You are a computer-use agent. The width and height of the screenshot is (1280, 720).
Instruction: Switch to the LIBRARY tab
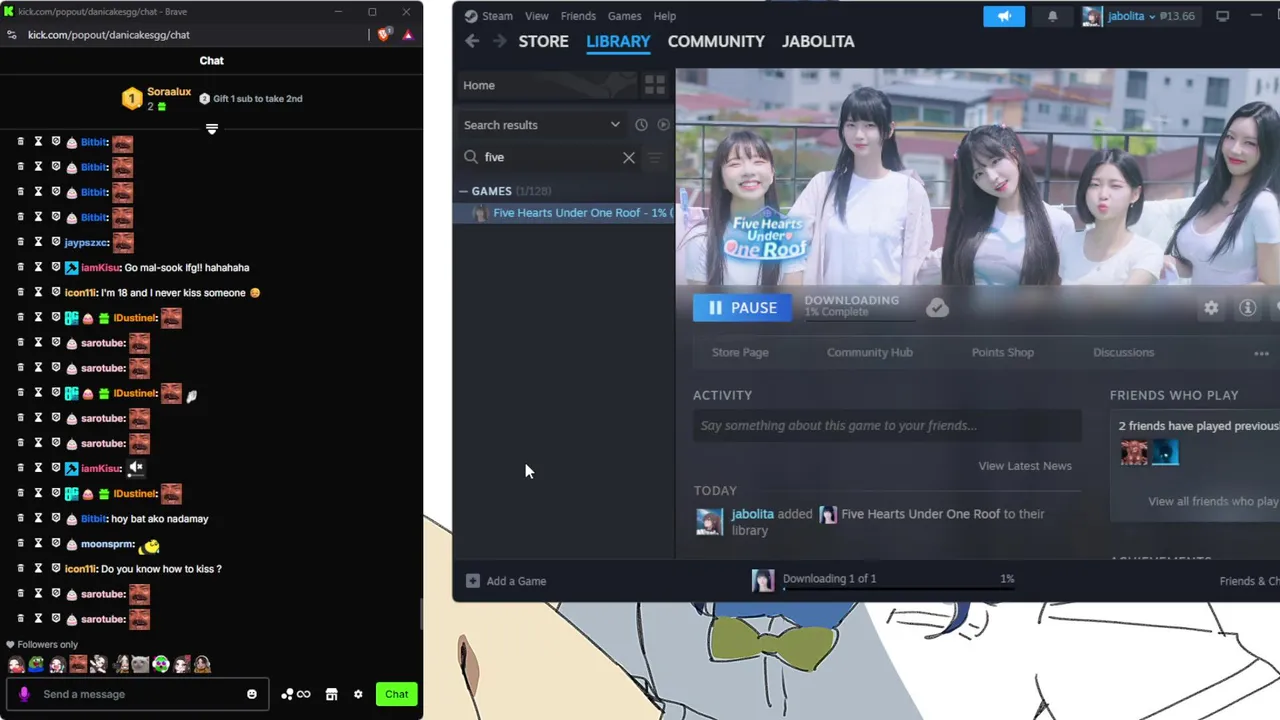coord(618,41)
